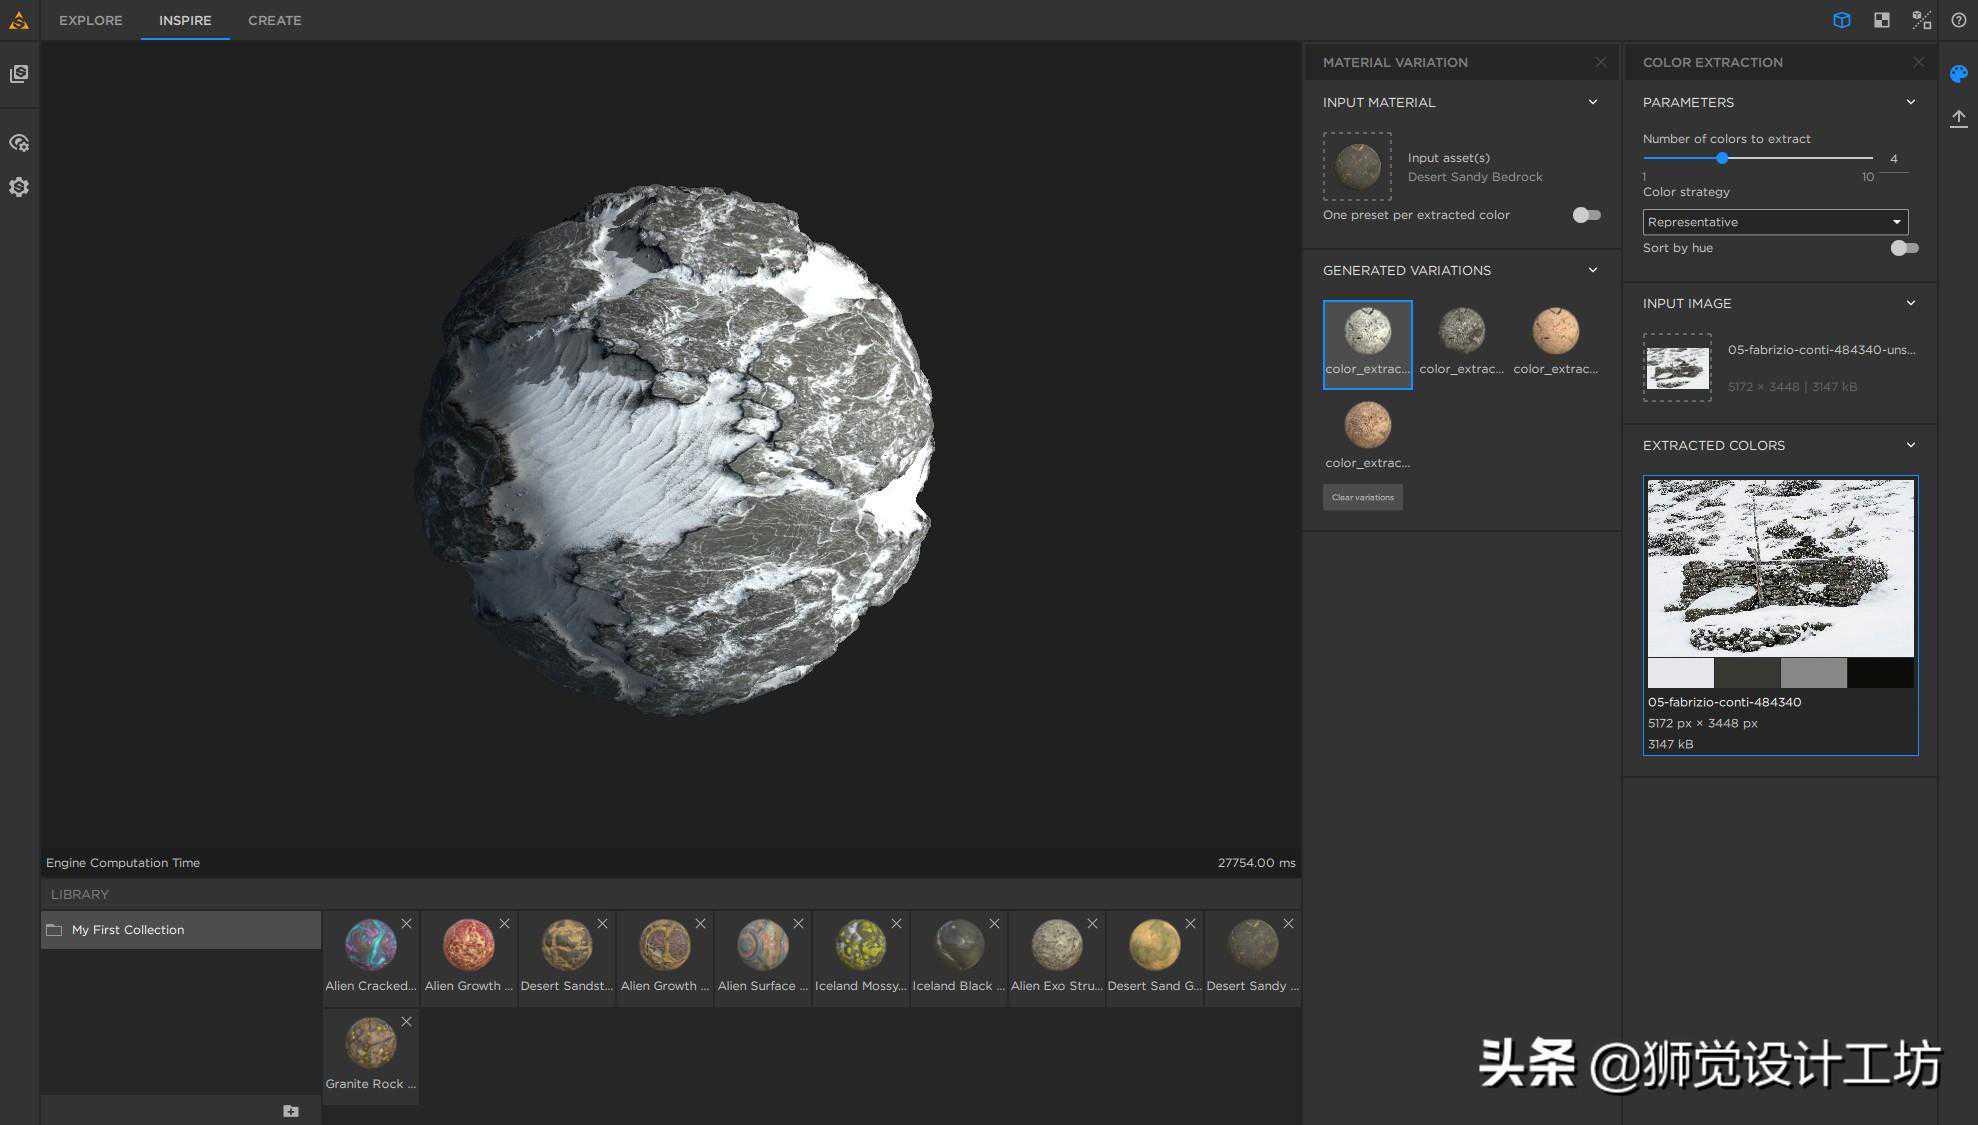Click the upload export icon
This screenshot has height=1125, width=1978.
(x=1958, y=118)
